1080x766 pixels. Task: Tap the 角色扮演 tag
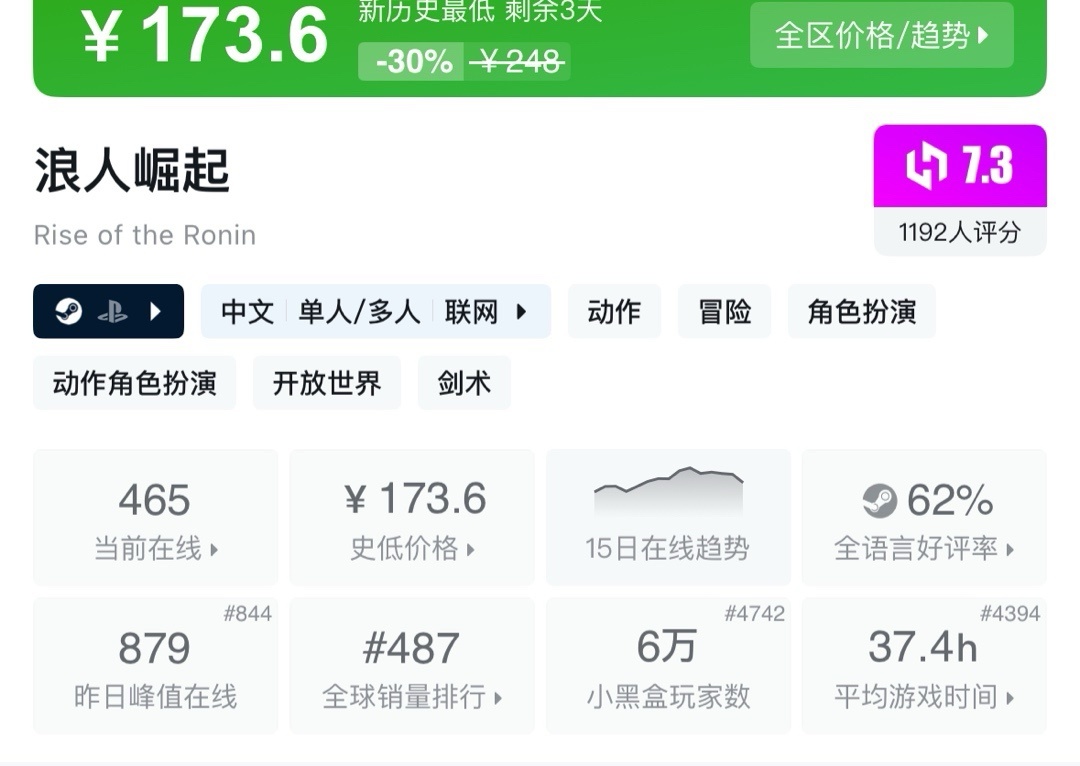coord(861,312)
